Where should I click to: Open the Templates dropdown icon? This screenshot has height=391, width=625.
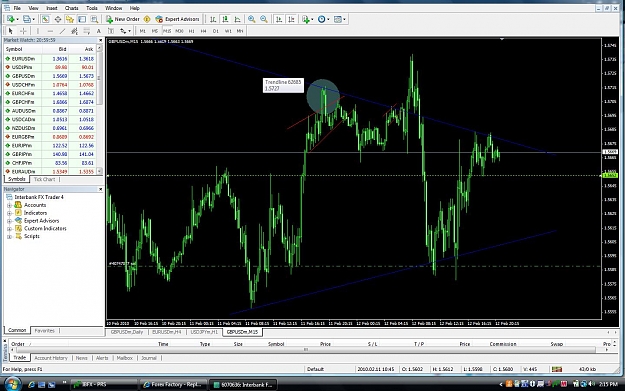[x=339, y=19]
